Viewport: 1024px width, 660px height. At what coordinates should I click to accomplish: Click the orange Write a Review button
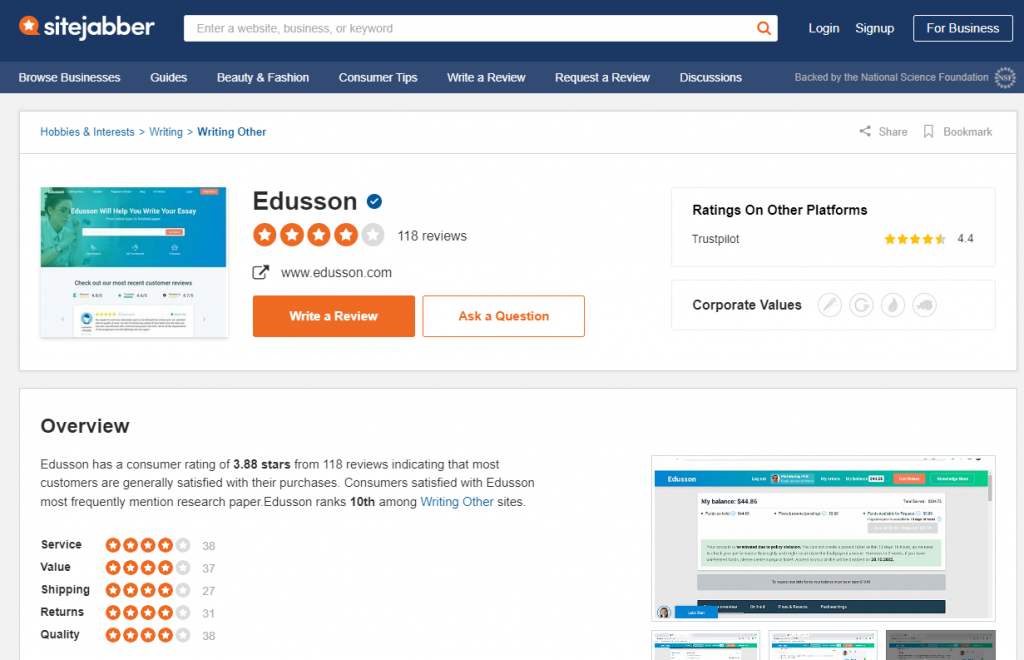tap(334, 316)
